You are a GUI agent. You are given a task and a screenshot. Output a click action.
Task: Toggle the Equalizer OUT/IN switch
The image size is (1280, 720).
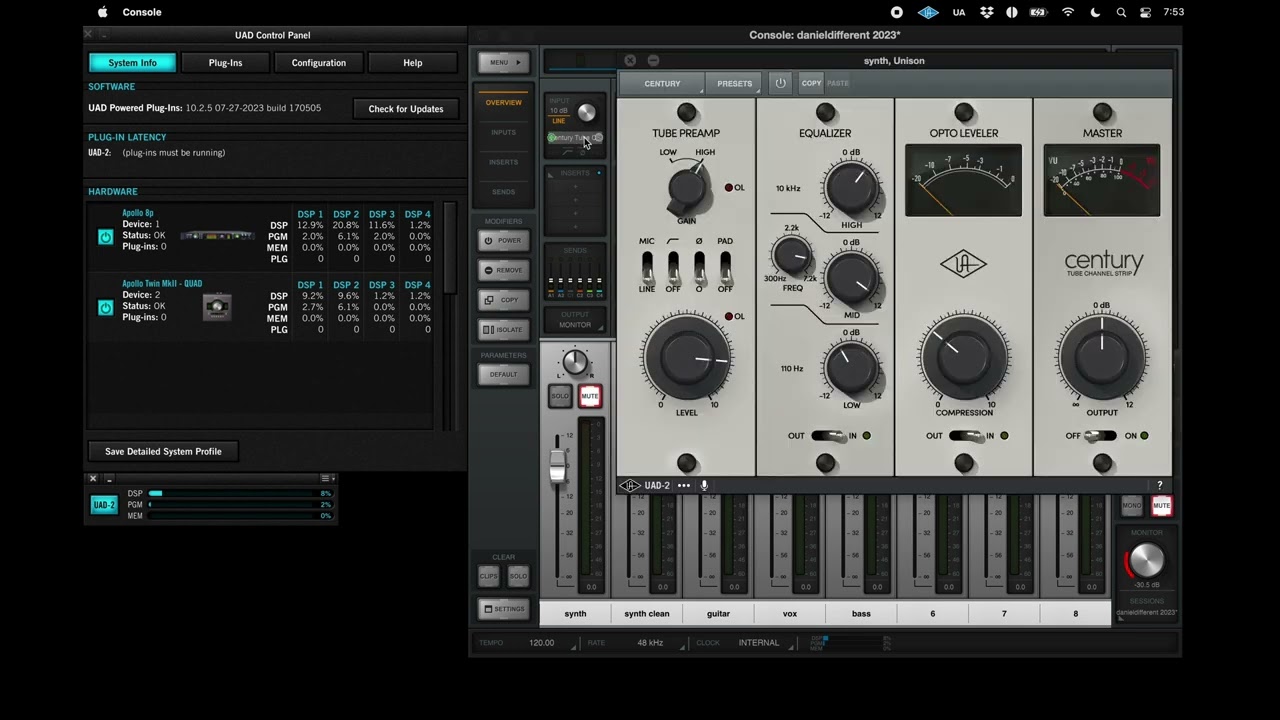(x=827, y=436)
